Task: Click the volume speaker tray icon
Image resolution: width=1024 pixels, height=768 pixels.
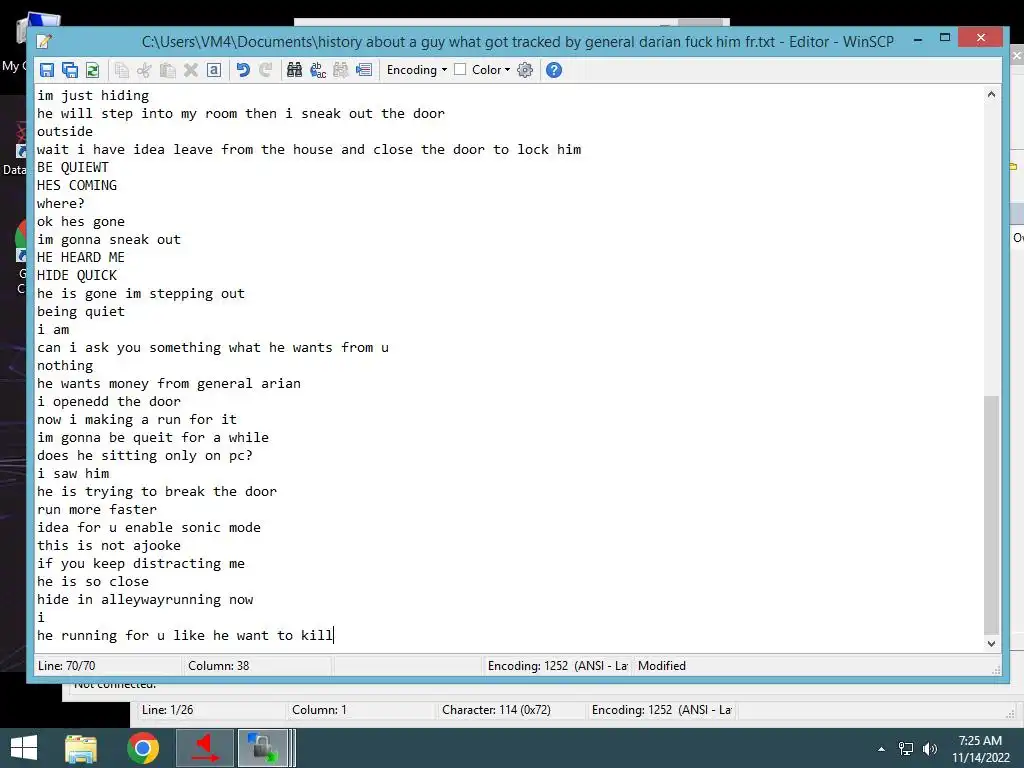Action: [x=929, y=749]
